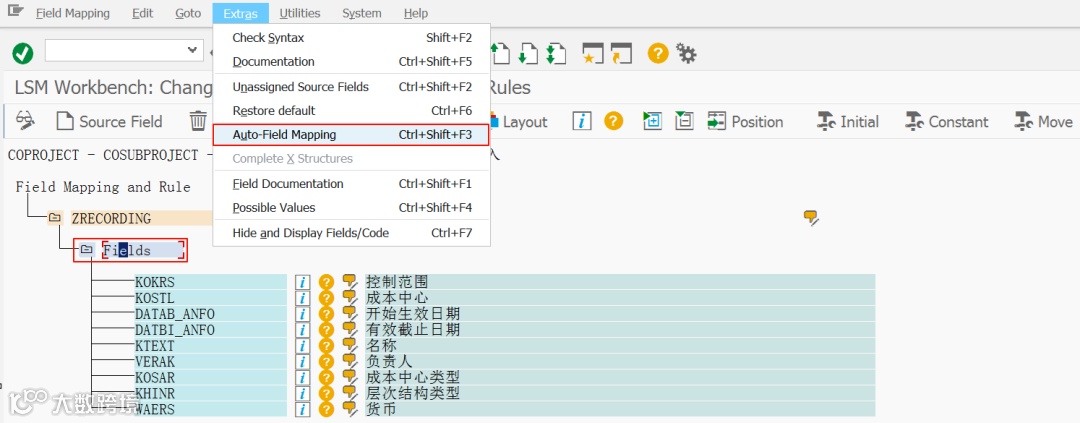Open Help via top toolbar question mark
Screen dimensions: 1080x423
pyautogui.click(x=658, y=53)
